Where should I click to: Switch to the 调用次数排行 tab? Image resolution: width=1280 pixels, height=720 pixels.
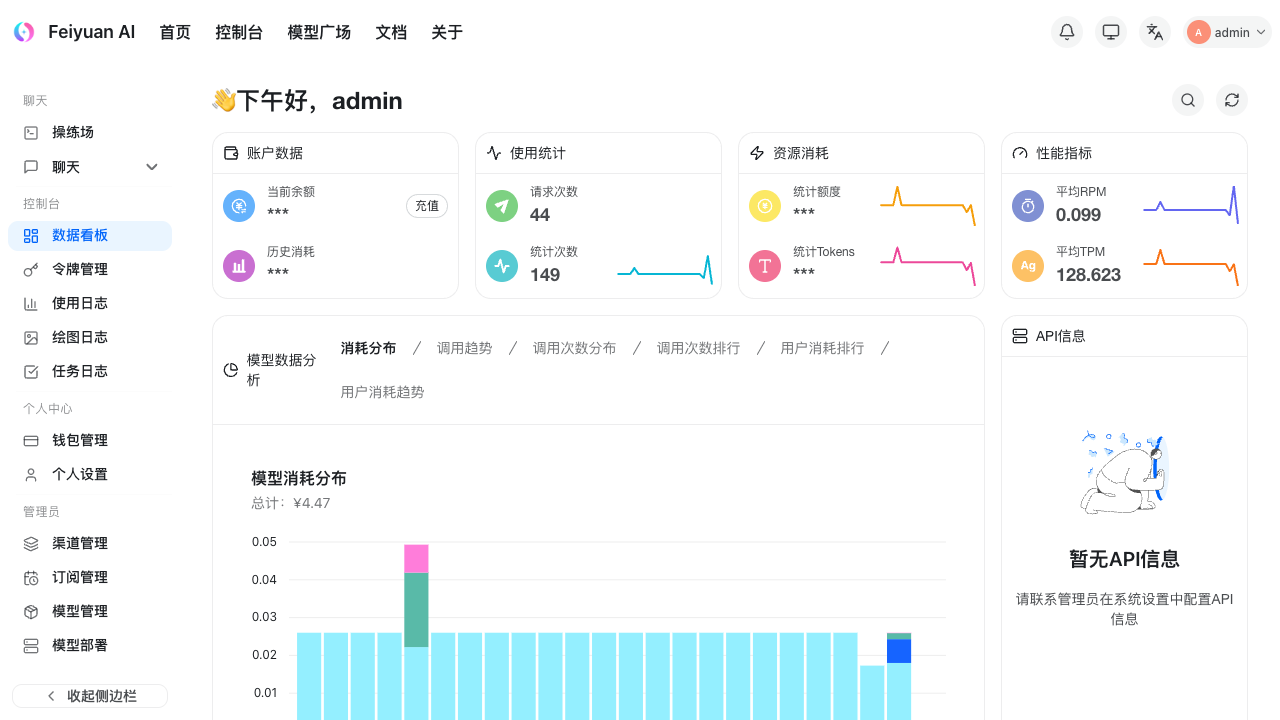click(698, 348)
